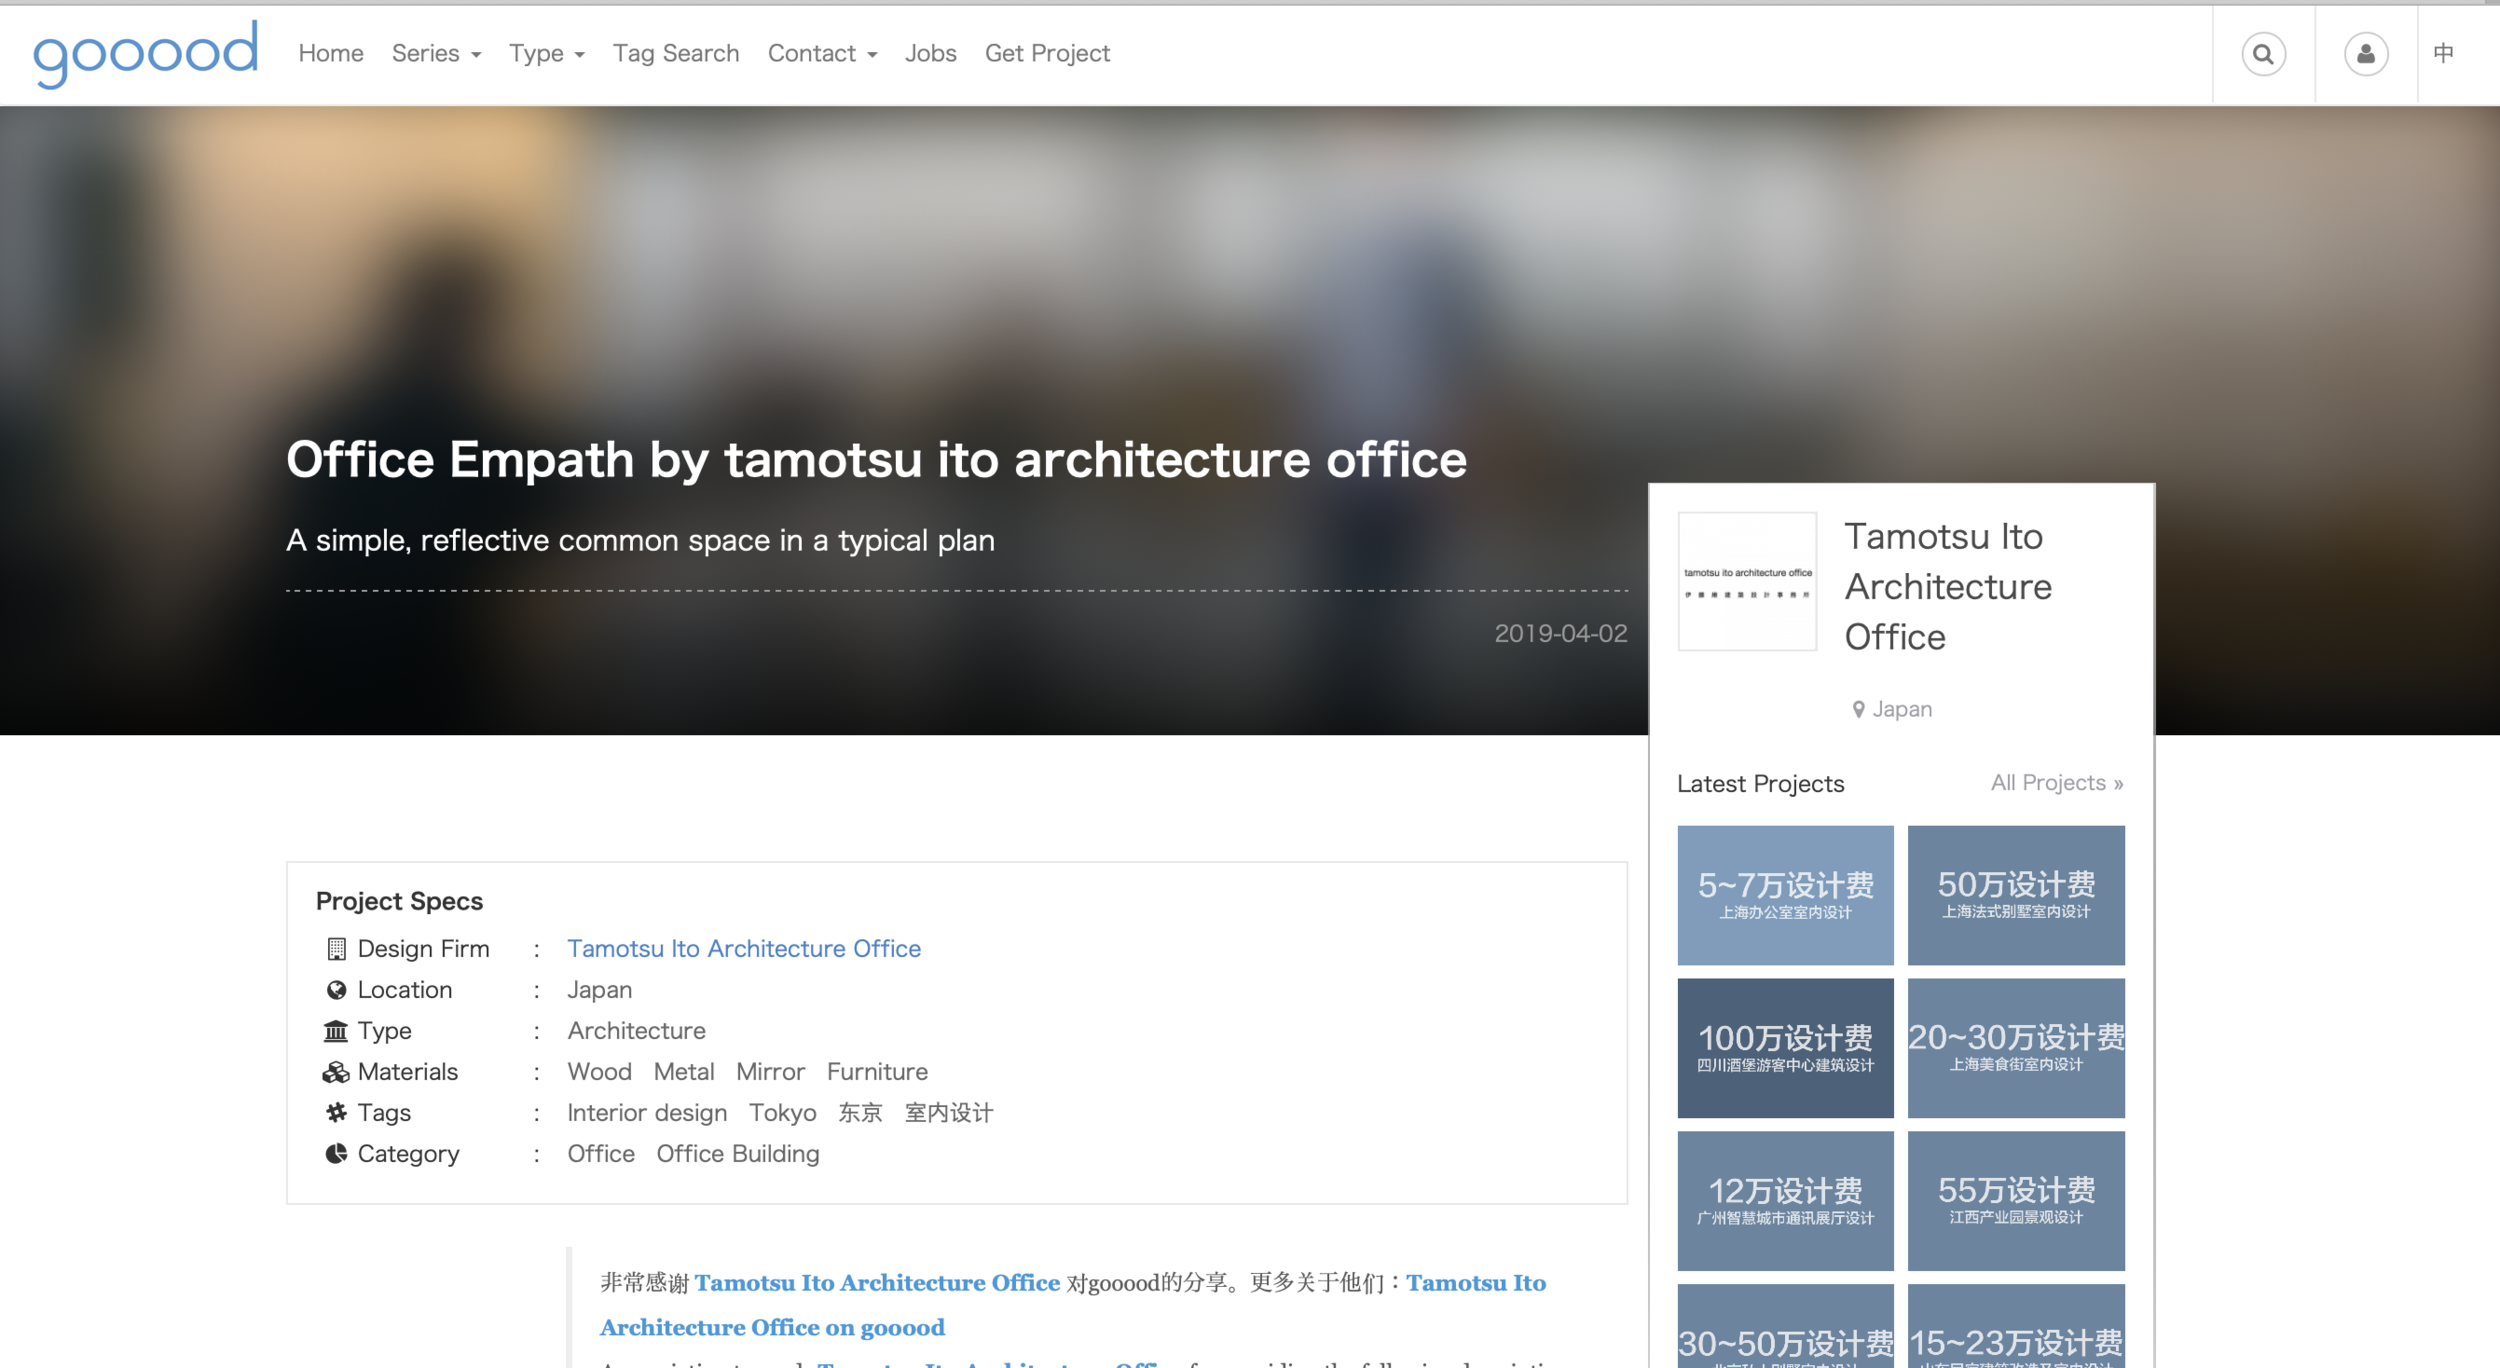Open 'Architecture Office on gooood' link
The width and height of the screenshot is (2500, 1368).
[x=772, y=1327]
